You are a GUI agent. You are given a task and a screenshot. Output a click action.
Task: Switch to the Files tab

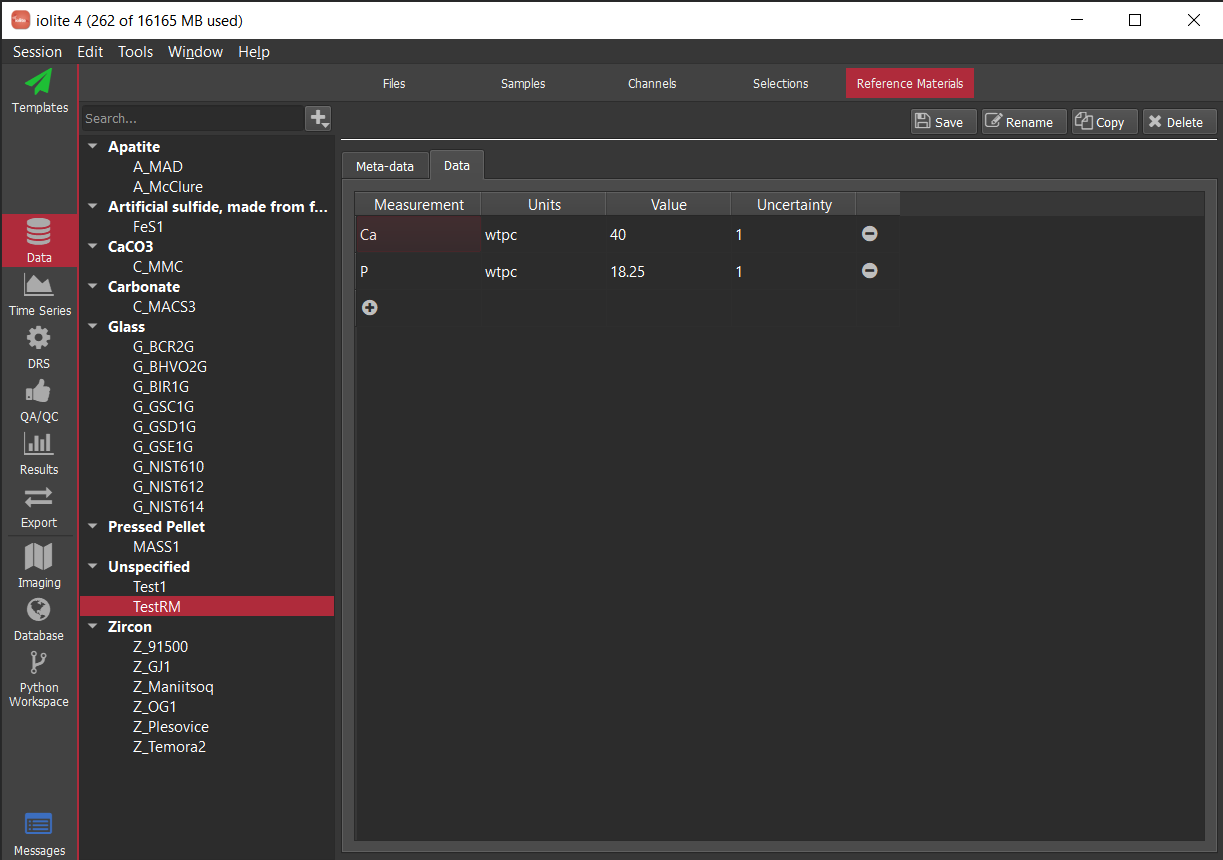pos(394,83)
